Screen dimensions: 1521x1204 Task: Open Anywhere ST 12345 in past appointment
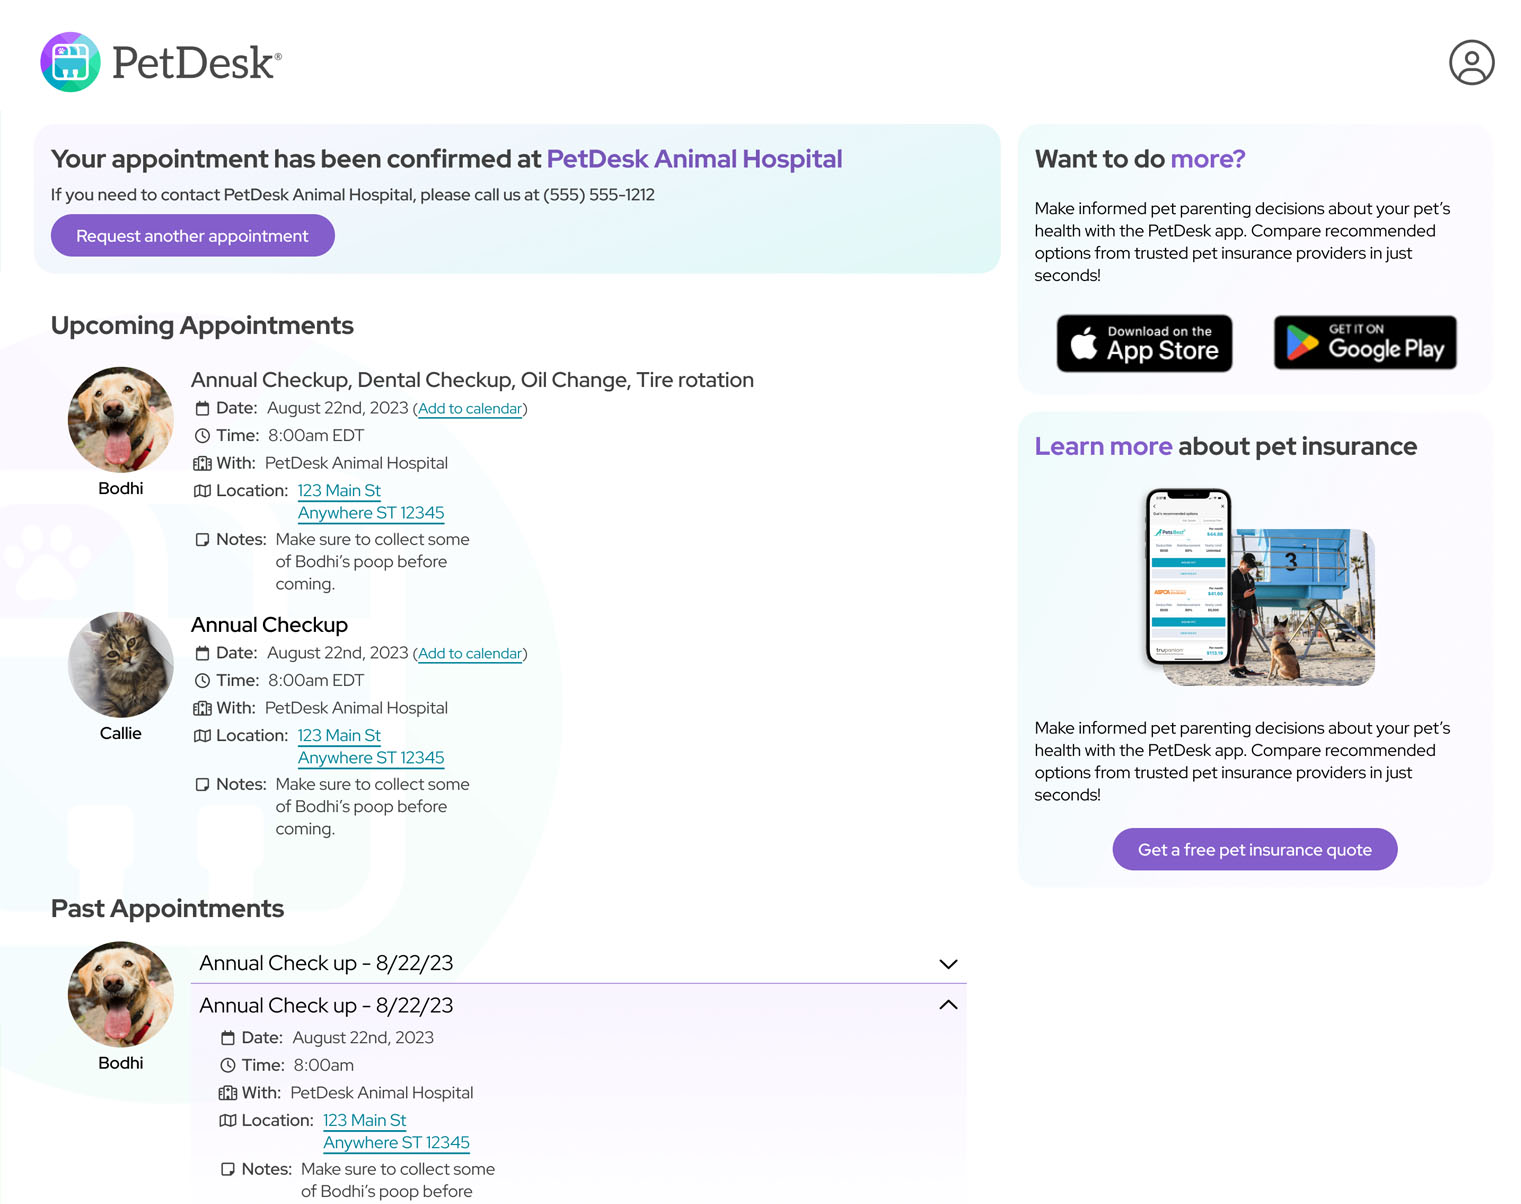point(396,1143)
